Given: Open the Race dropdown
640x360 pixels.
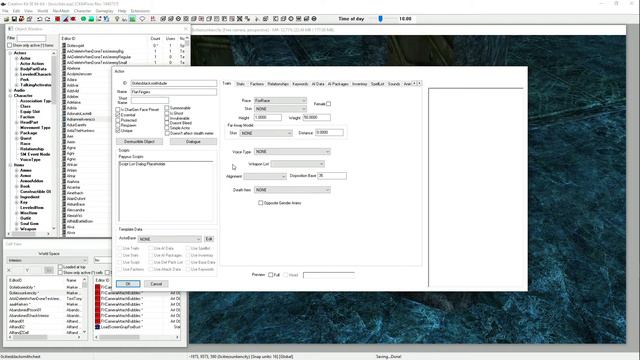Looking at the screenshot, I should (x=280, y=100).
